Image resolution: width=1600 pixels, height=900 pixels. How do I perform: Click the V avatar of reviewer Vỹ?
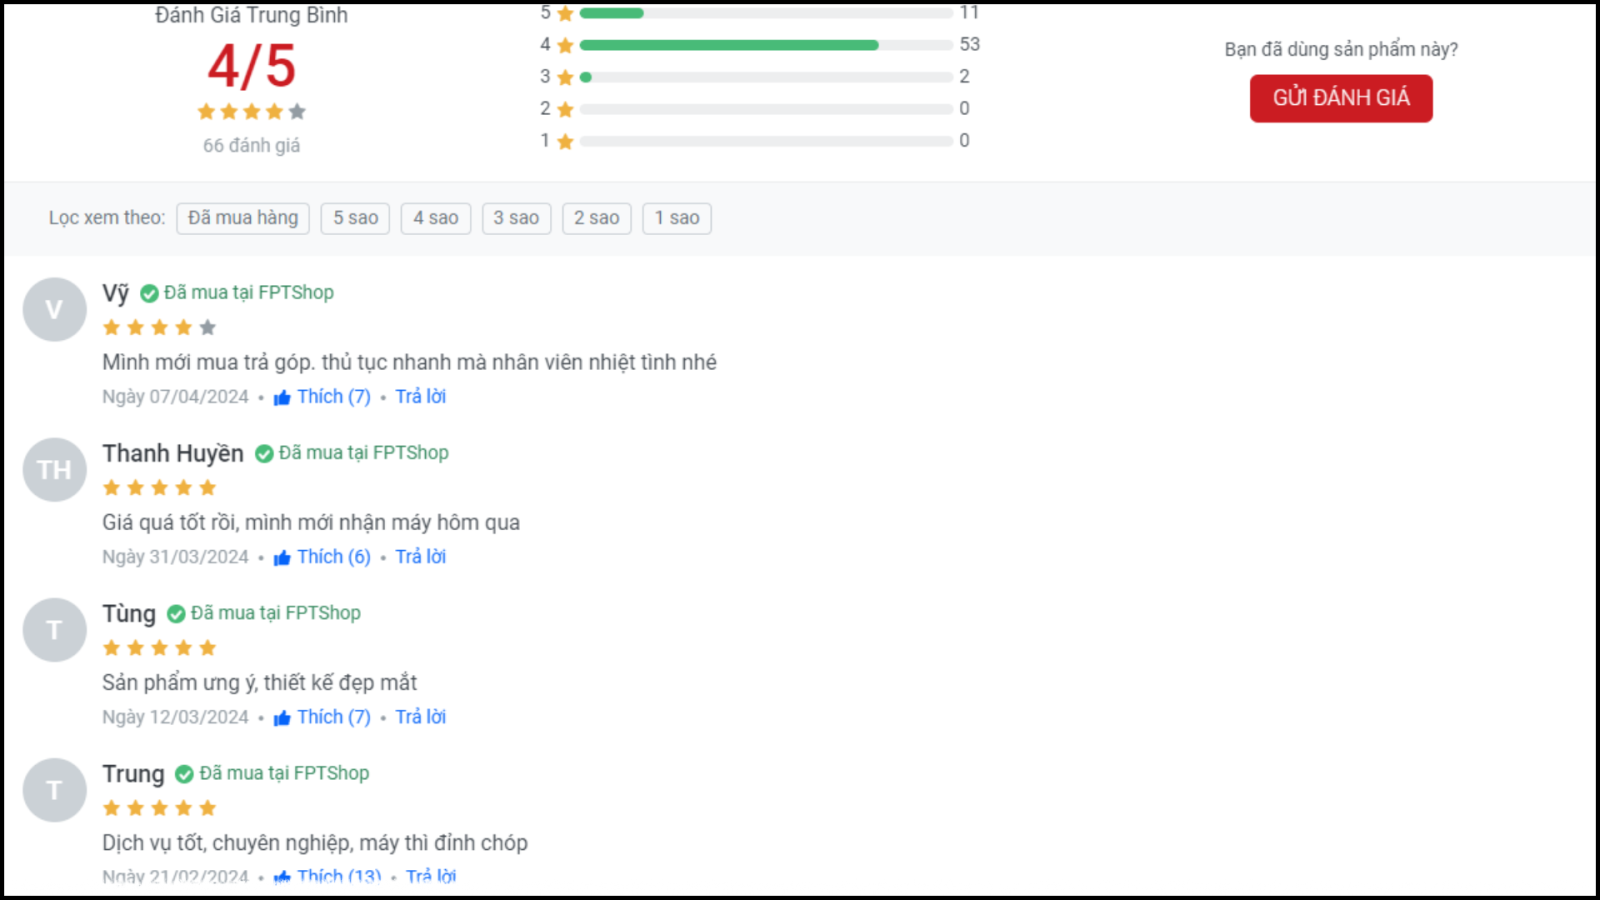55,309
